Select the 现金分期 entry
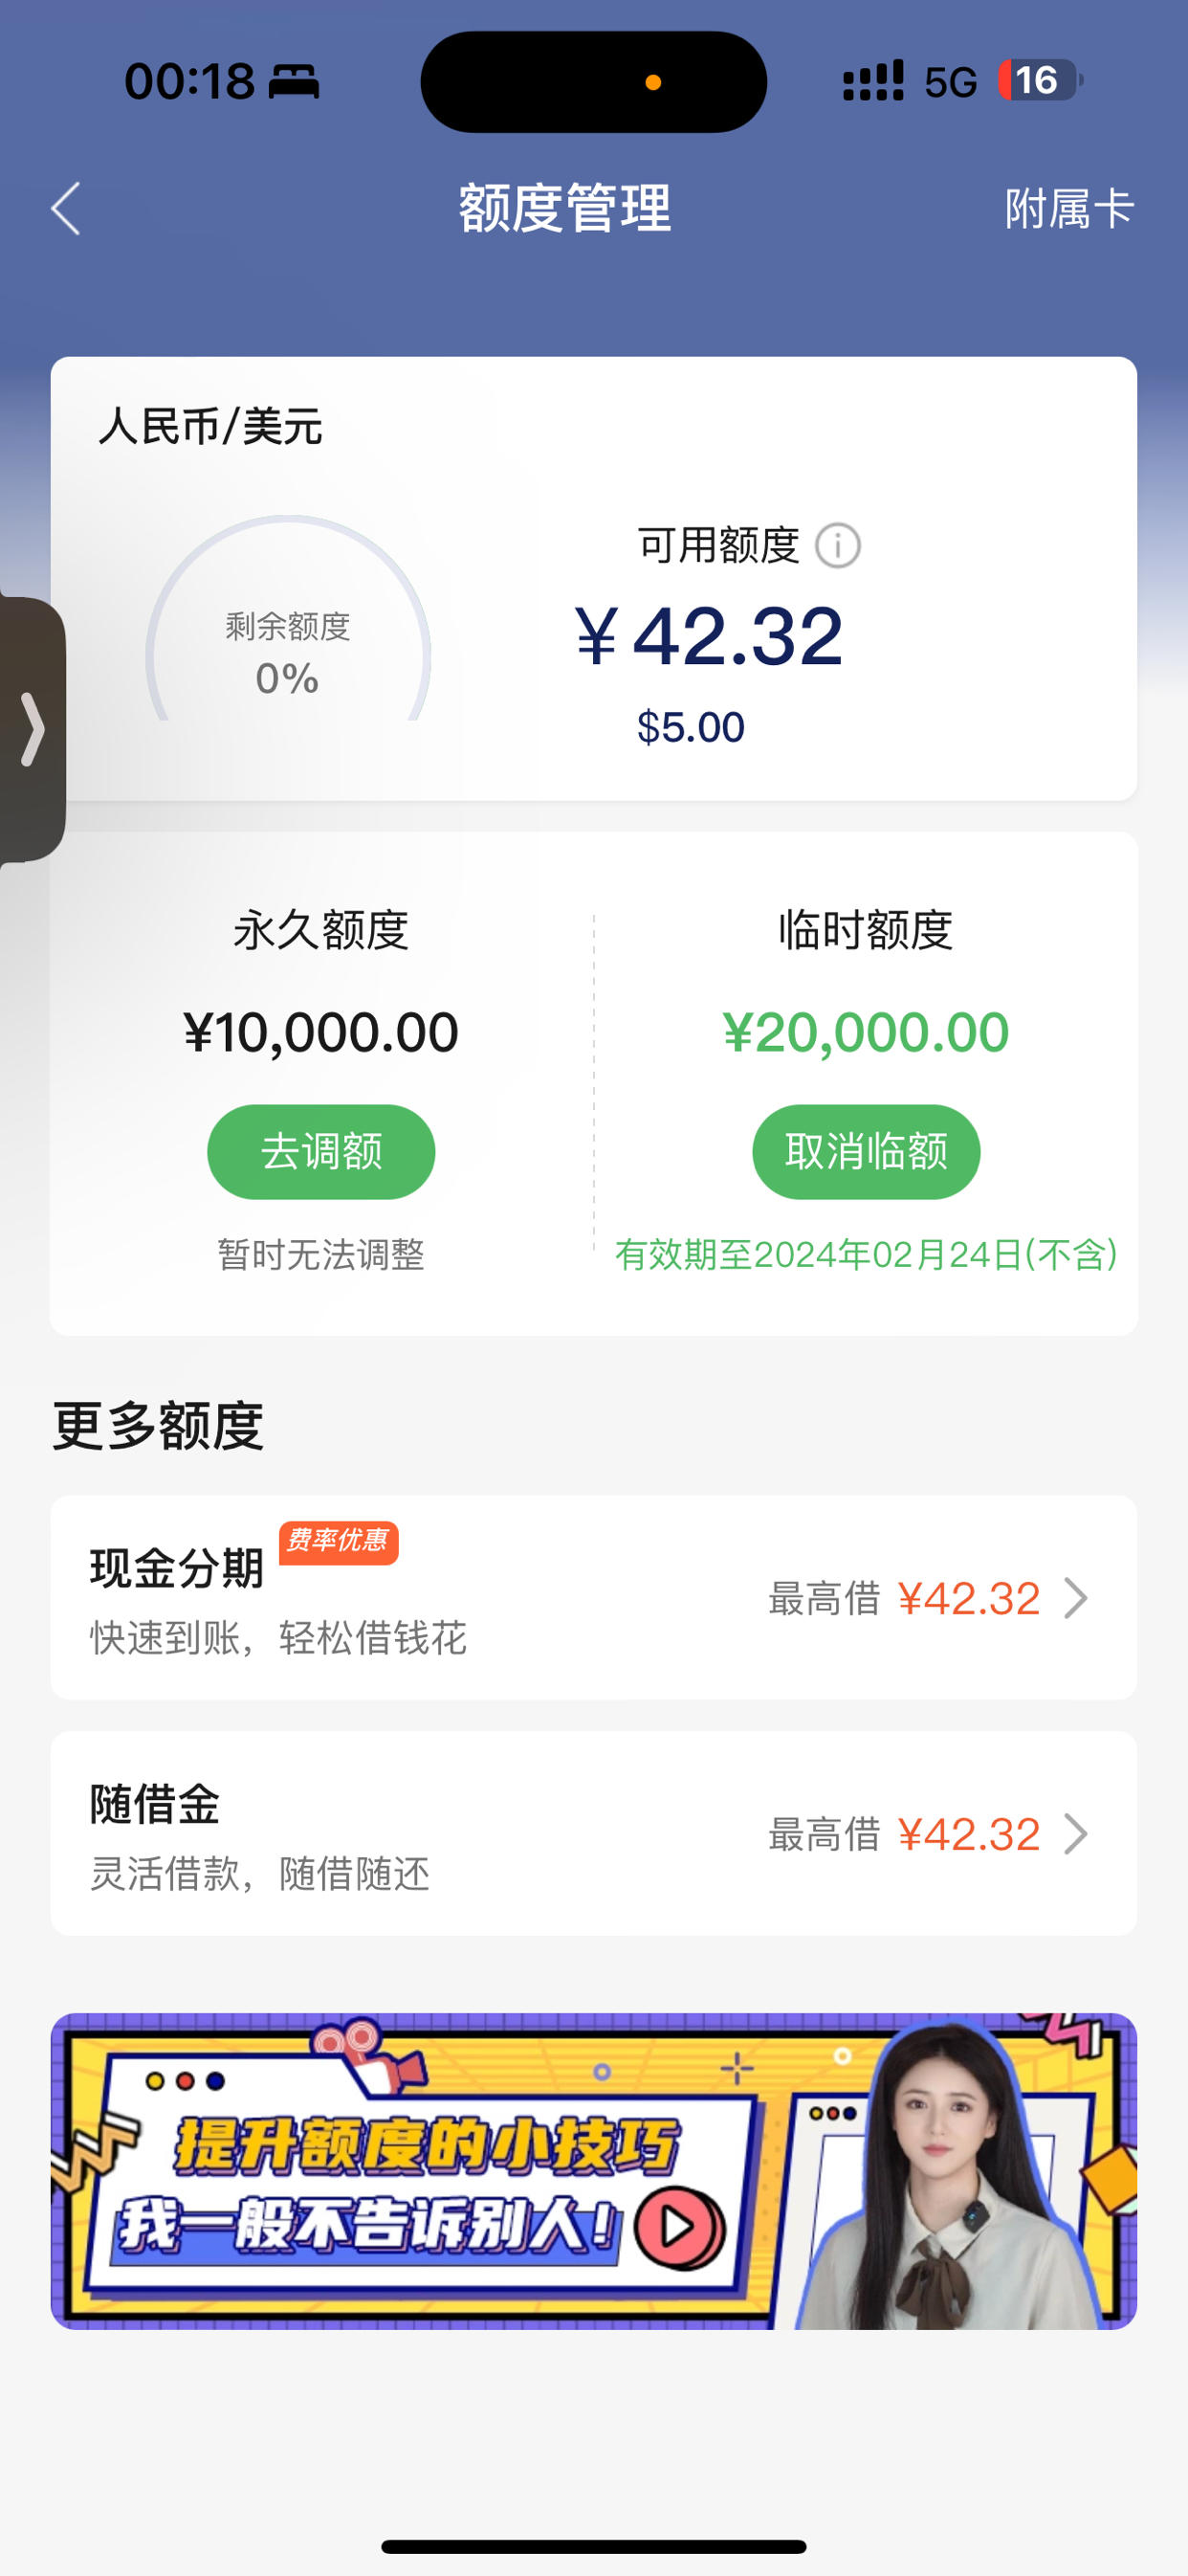This screenshot has height=2576, width=1188. (594, 1598)
